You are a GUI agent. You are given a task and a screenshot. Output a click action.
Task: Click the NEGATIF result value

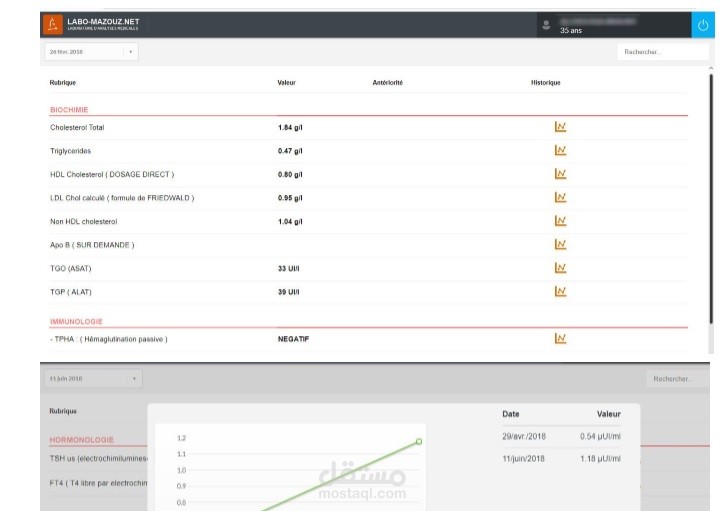pos(293,339)
